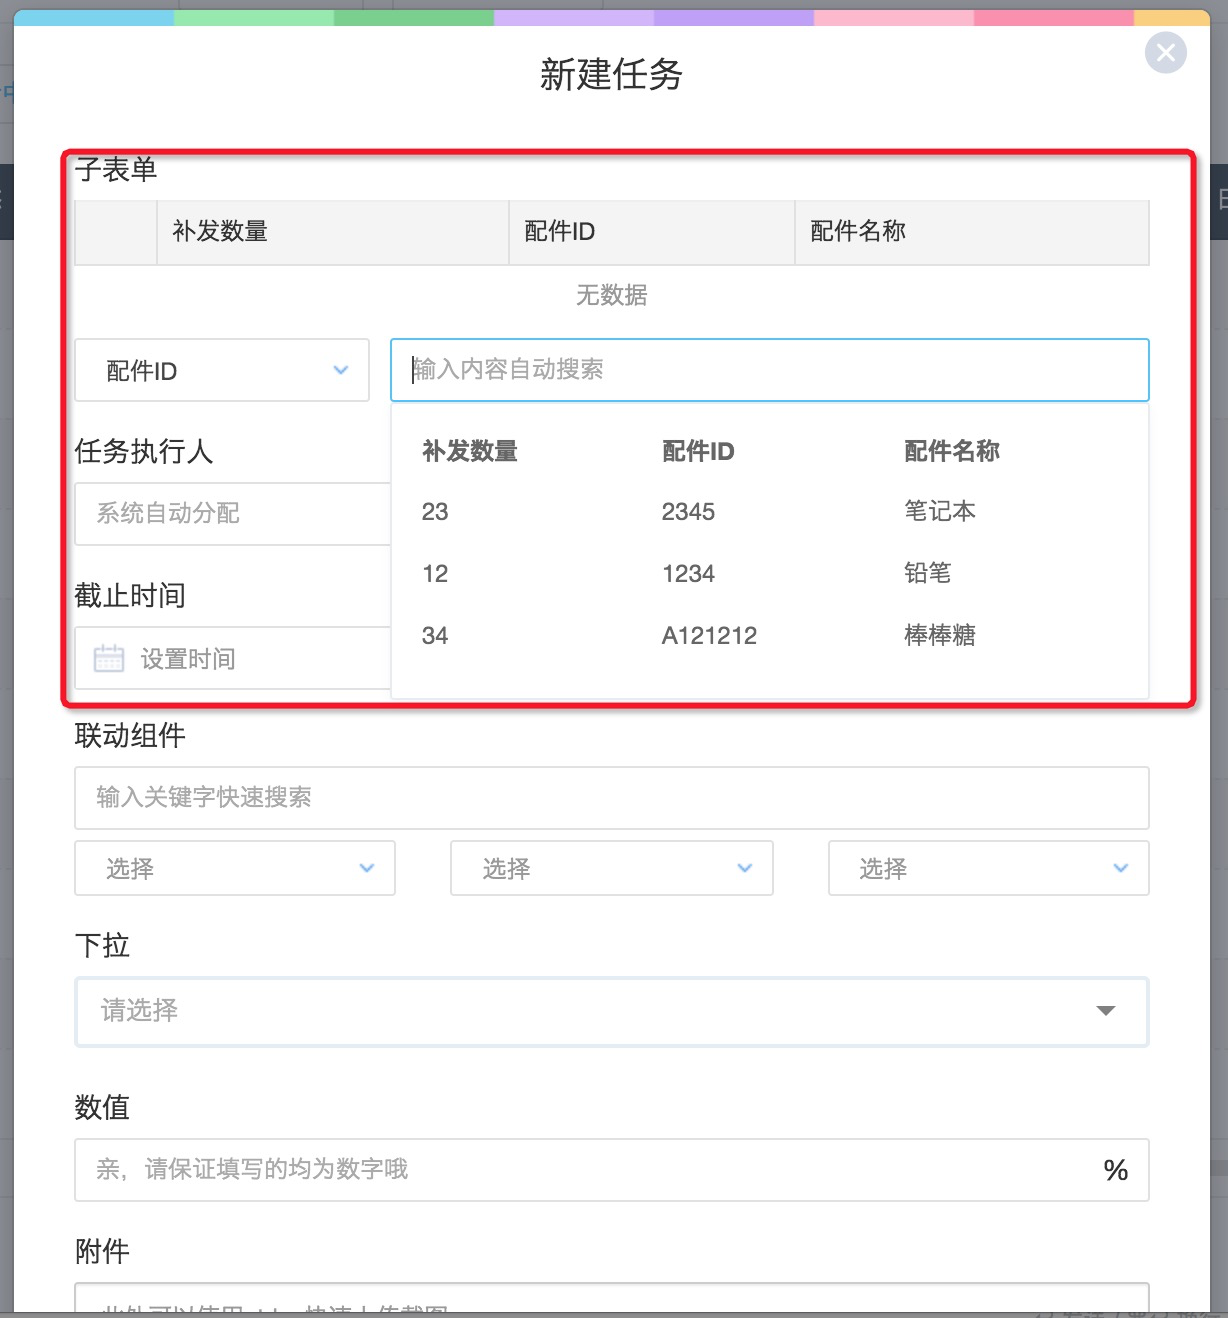The width and height of the screenshot is (1228, 1318).
Task: Click the calendar icon in 截止时间
Action: click(109, 658)
